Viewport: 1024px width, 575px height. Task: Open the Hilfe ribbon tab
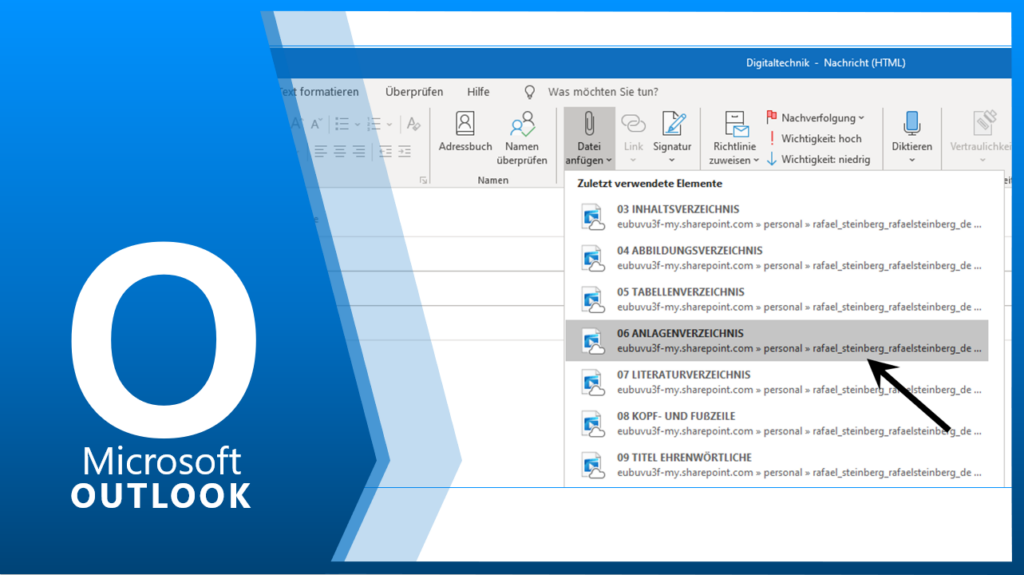478,92
